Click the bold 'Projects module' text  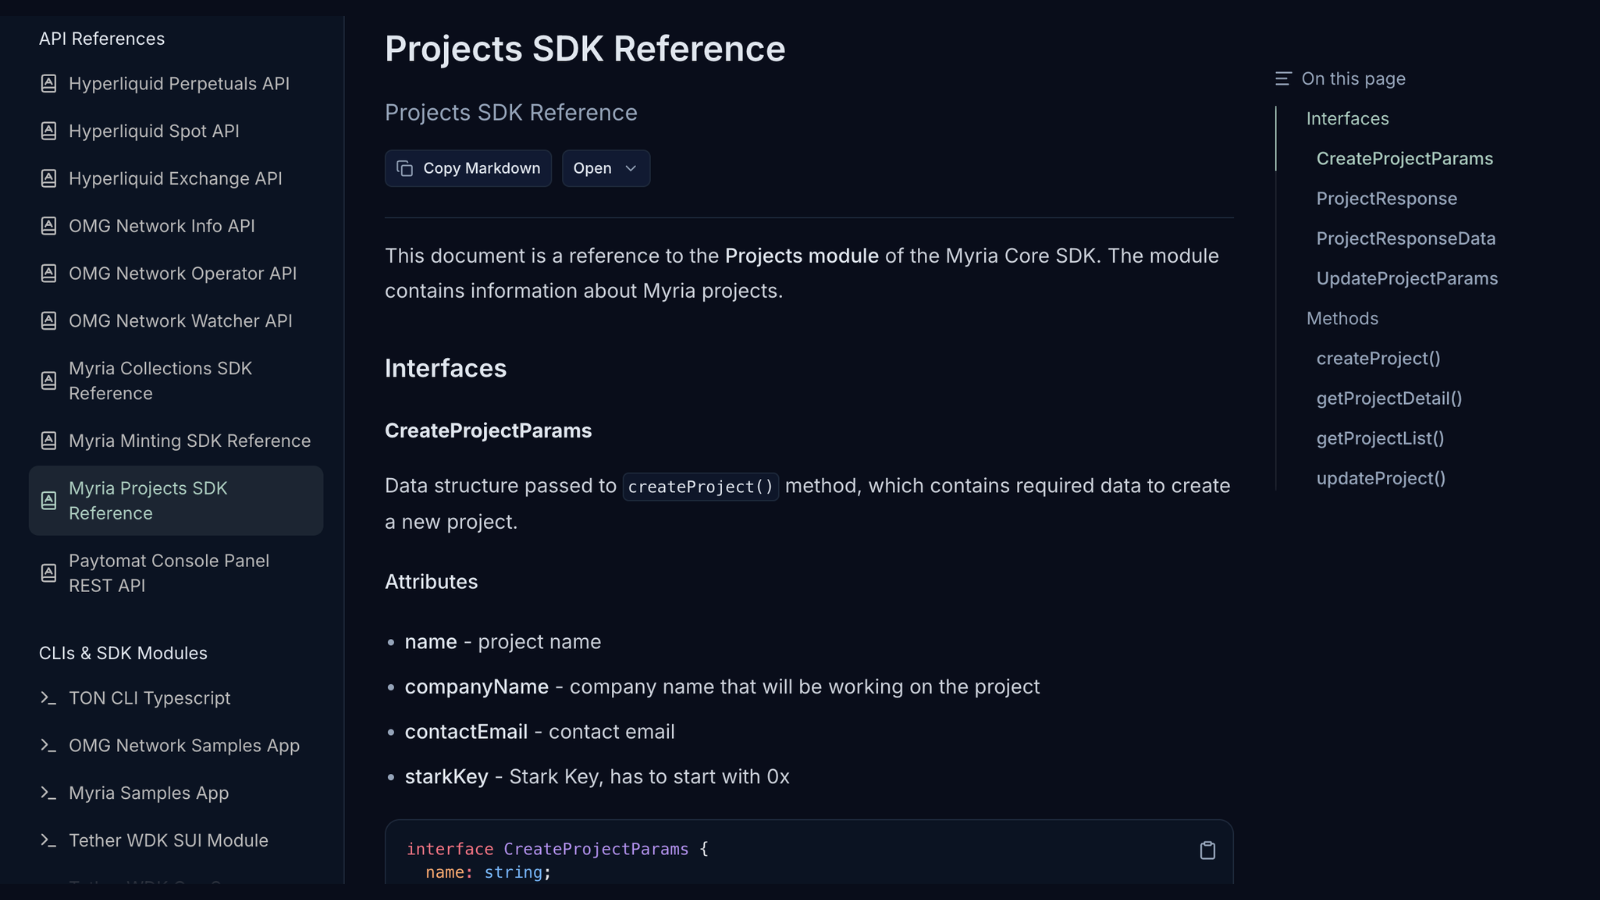click(802, 256)
